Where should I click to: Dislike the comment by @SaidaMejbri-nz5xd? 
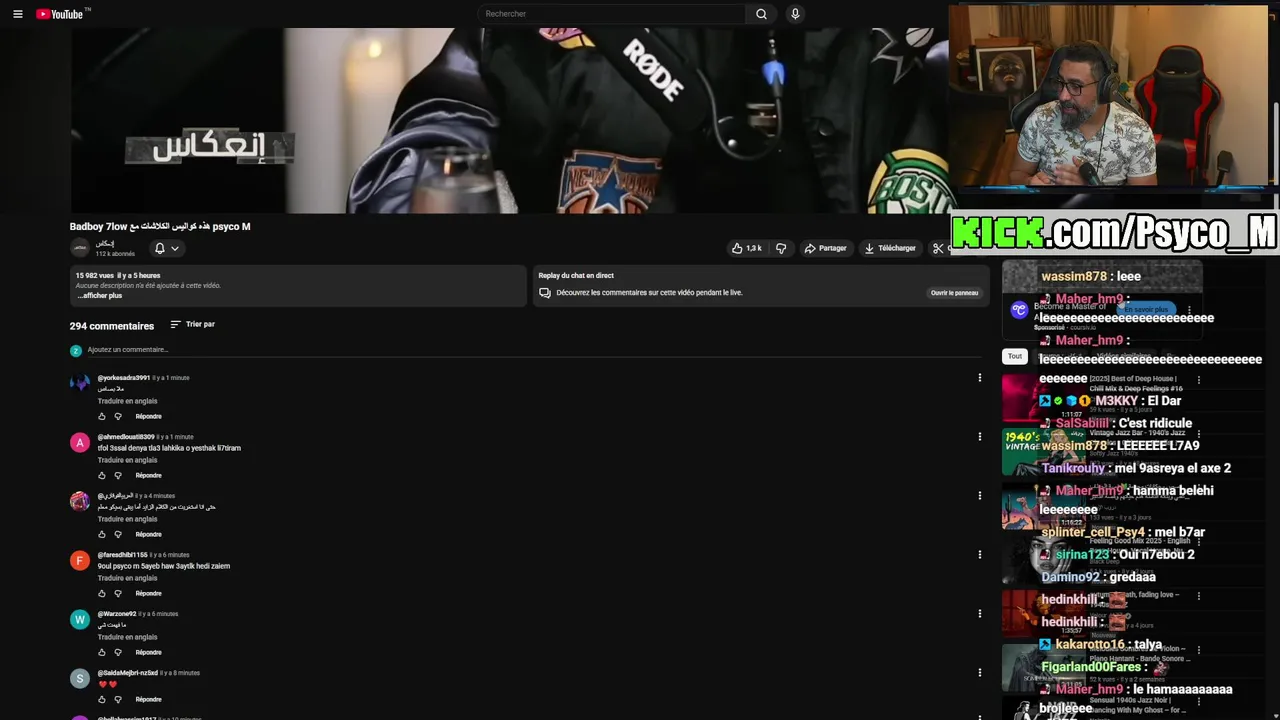[118, 699]
